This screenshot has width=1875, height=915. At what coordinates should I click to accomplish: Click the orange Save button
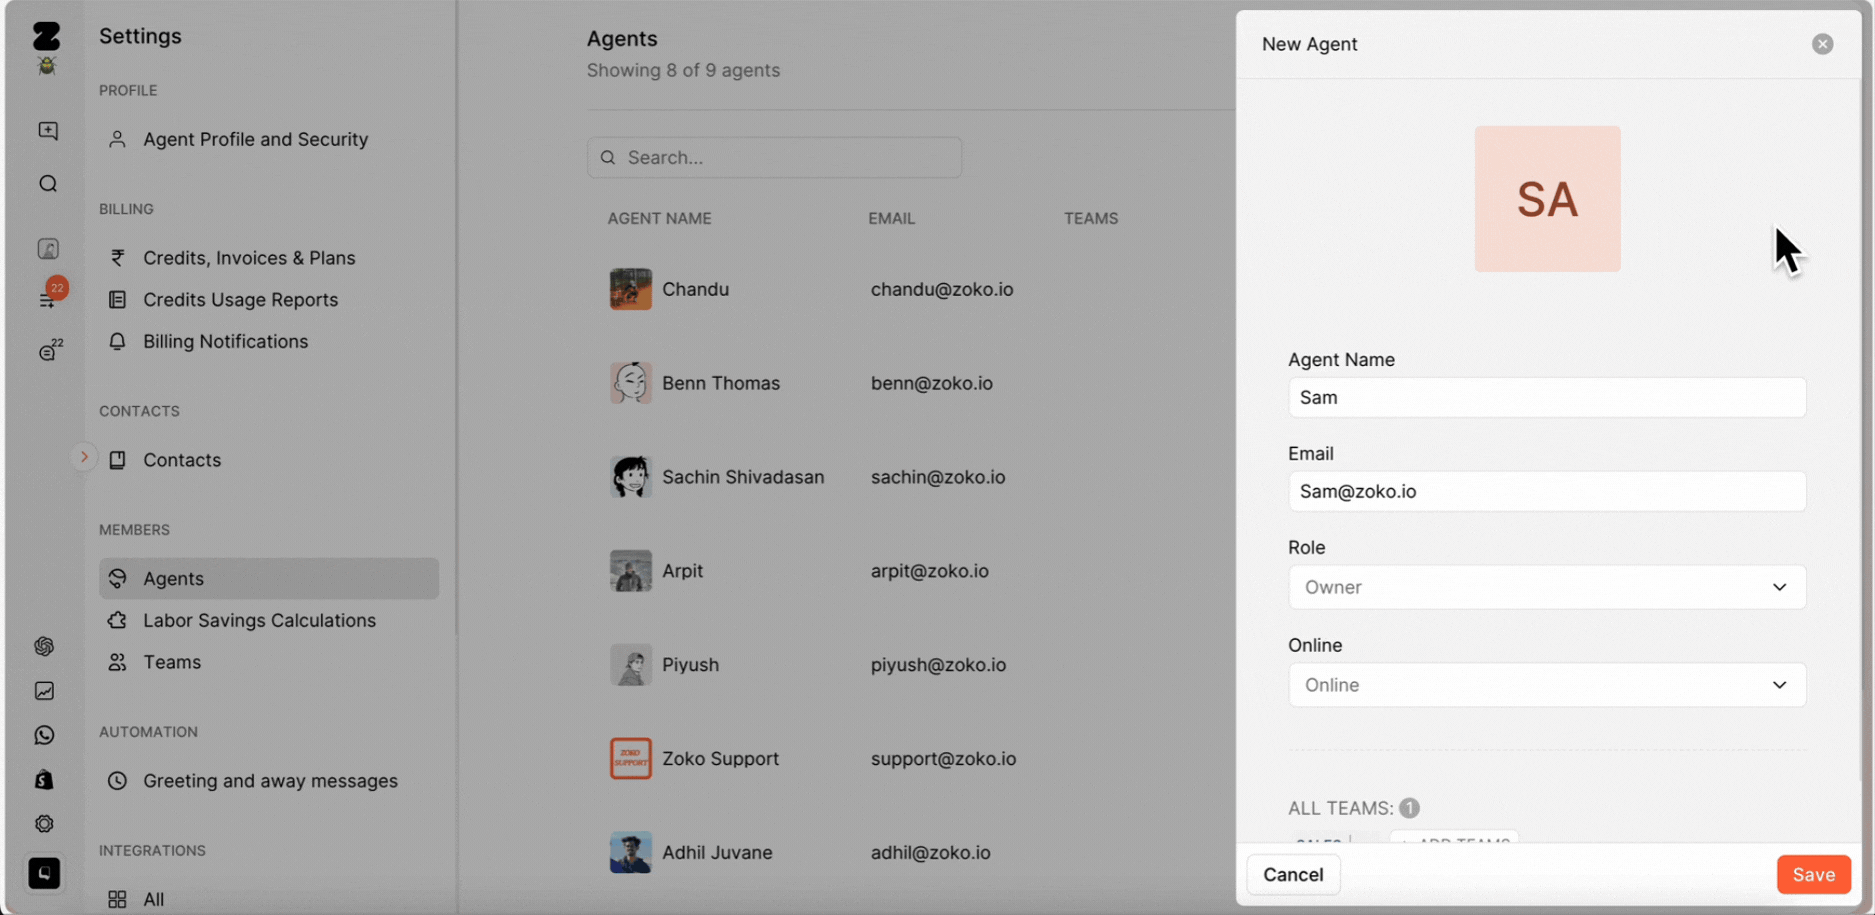[1813, 874]
